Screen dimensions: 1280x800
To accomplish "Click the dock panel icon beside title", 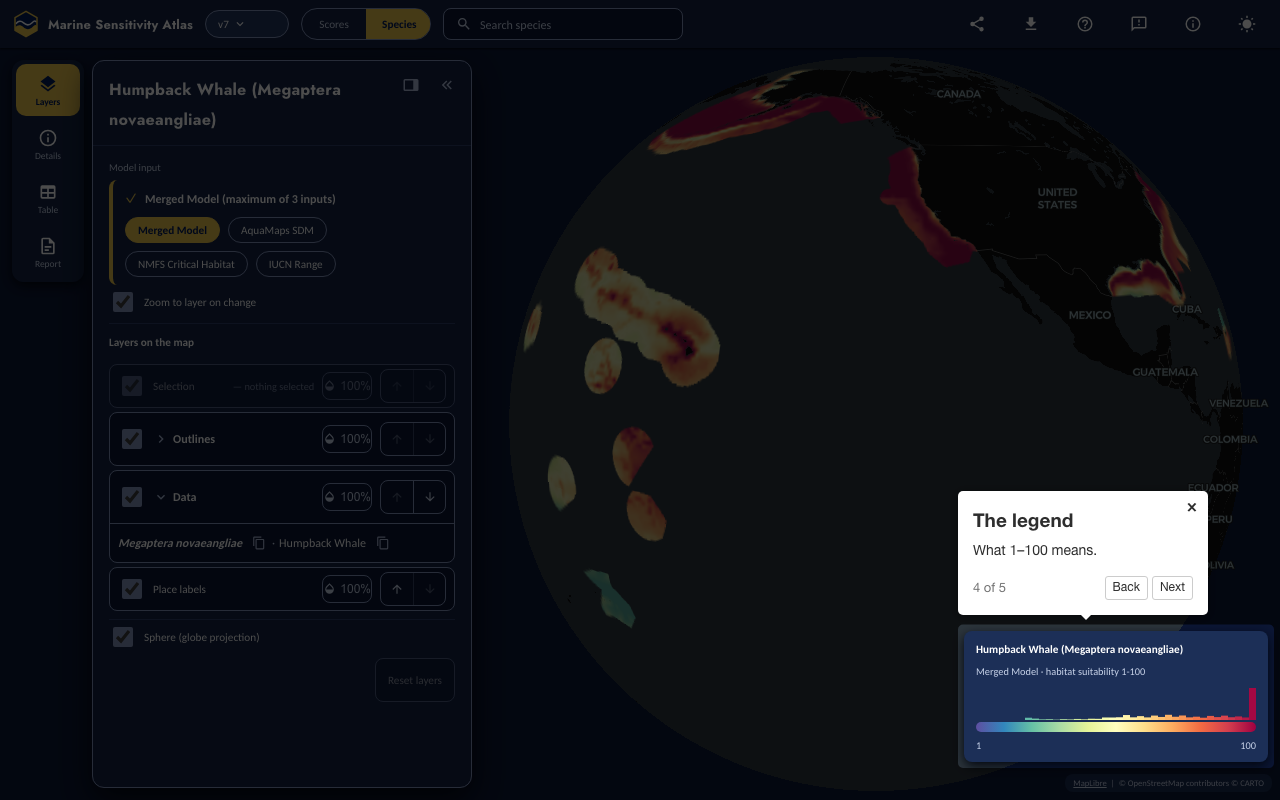I will (x=411, y=85).
